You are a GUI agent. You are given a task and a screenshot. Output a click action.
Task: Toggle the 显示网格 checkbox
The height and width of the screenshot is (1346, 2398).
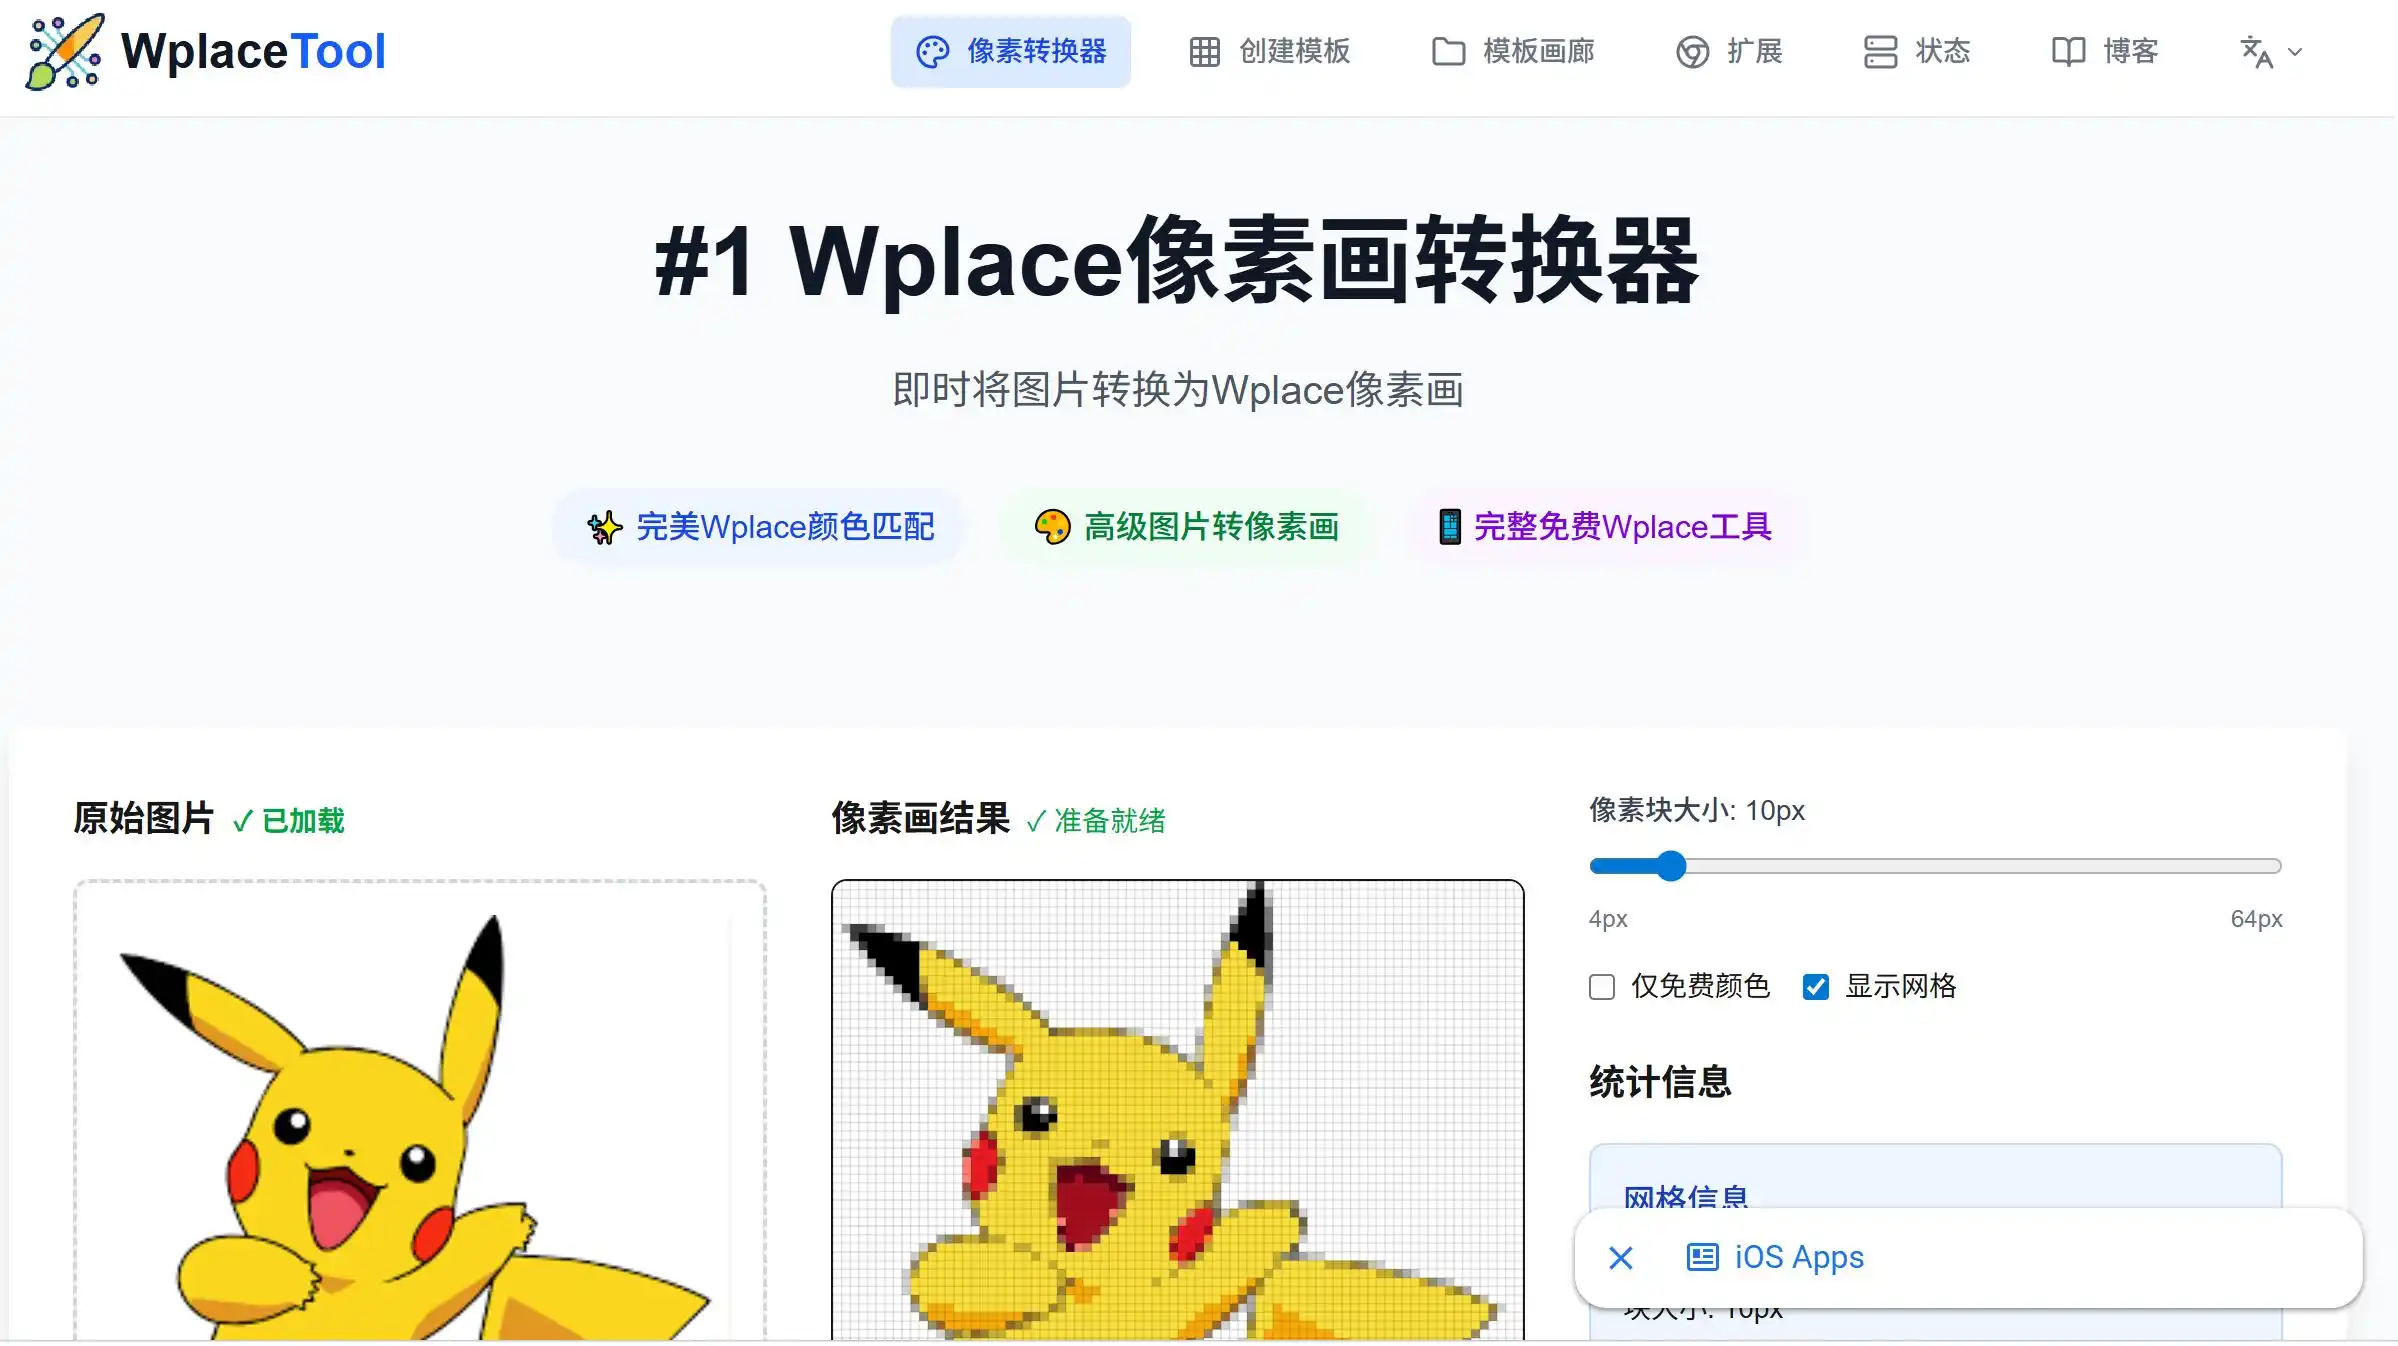pos(1816,987)
